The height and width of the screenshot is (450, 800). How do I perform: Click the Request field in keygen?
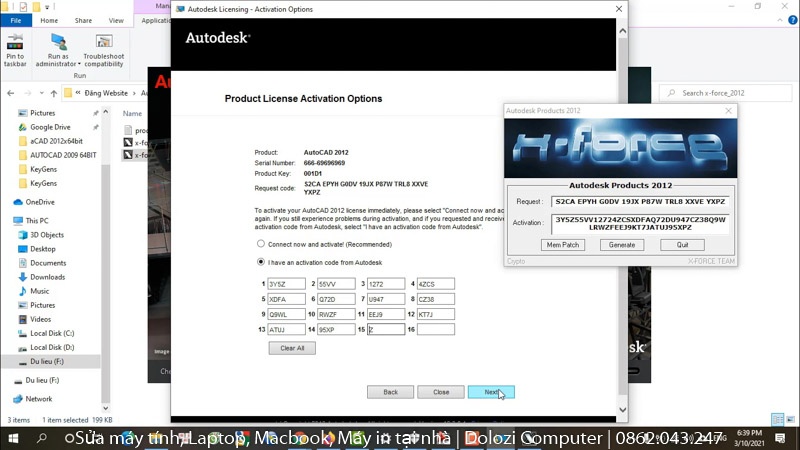pyautogui.click(x=640, y=202)
